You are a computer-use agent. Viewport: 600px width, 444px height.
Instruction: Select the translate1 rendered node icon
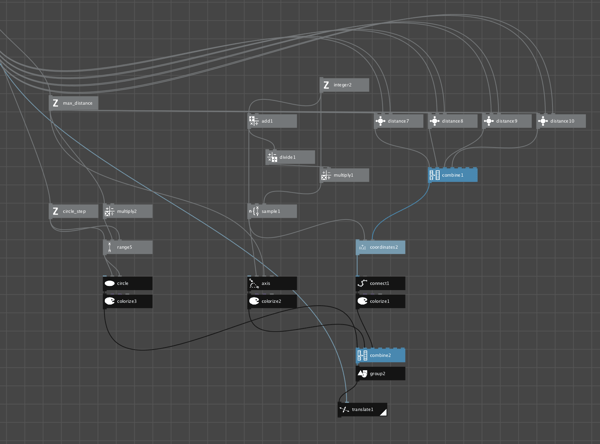coord(344,410)
